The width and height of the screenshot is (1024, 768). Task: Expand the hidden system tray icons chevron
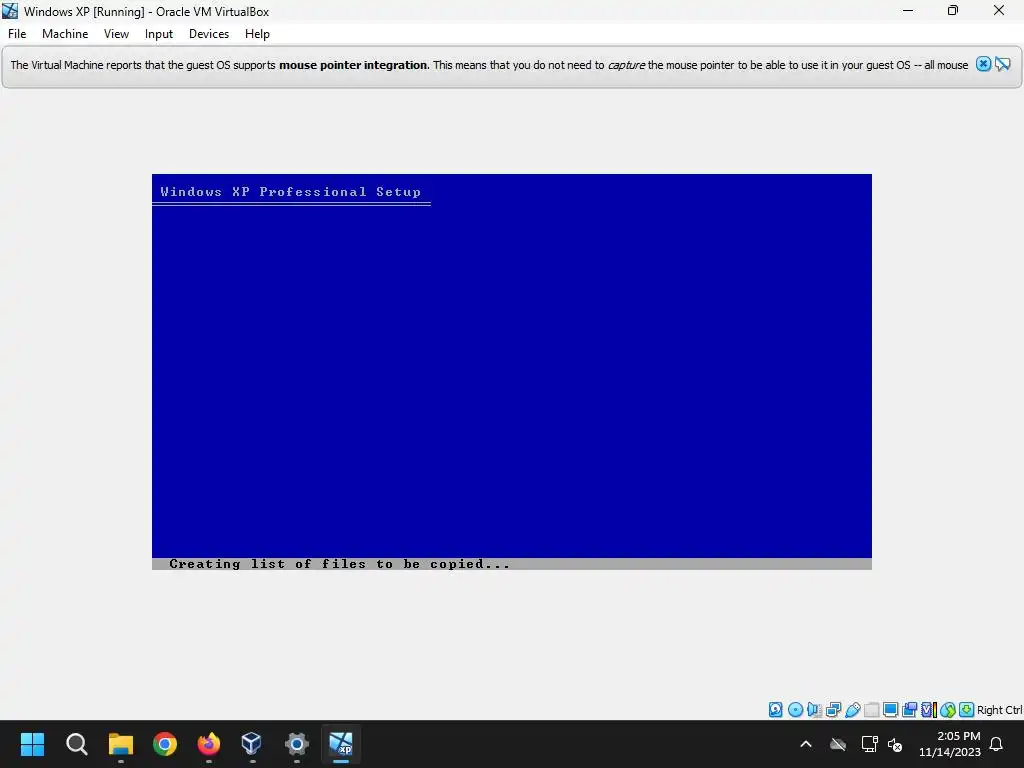click(806, 744)
